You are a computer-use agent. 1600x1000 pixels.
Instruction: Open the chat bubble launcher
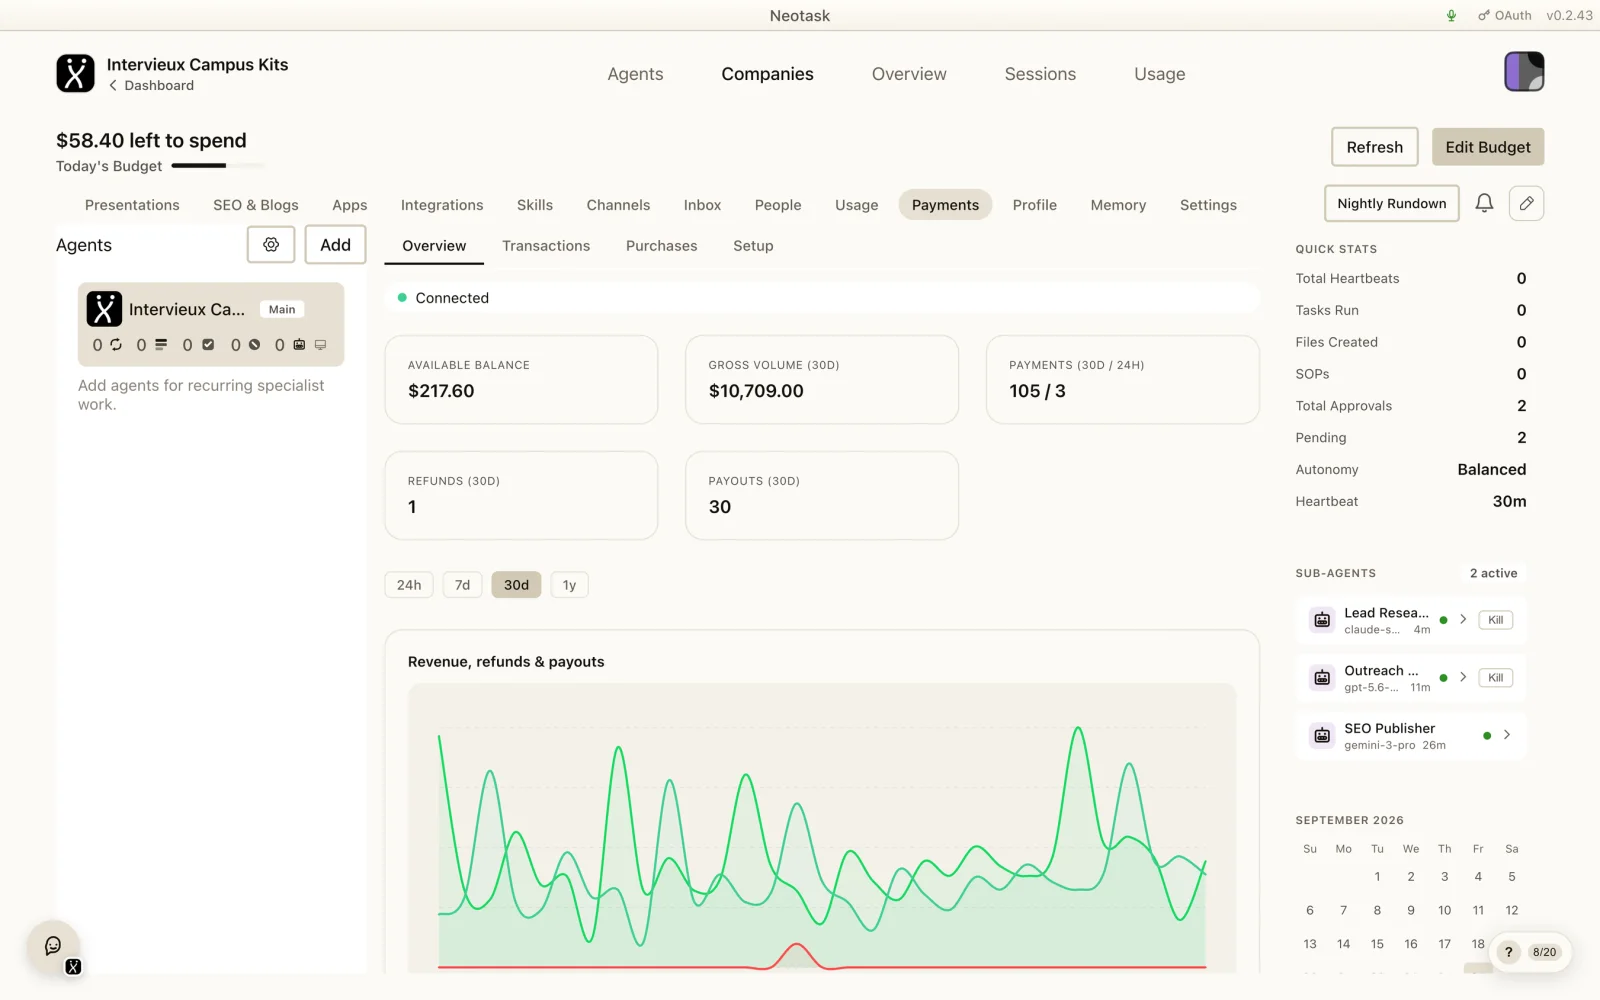53,946
